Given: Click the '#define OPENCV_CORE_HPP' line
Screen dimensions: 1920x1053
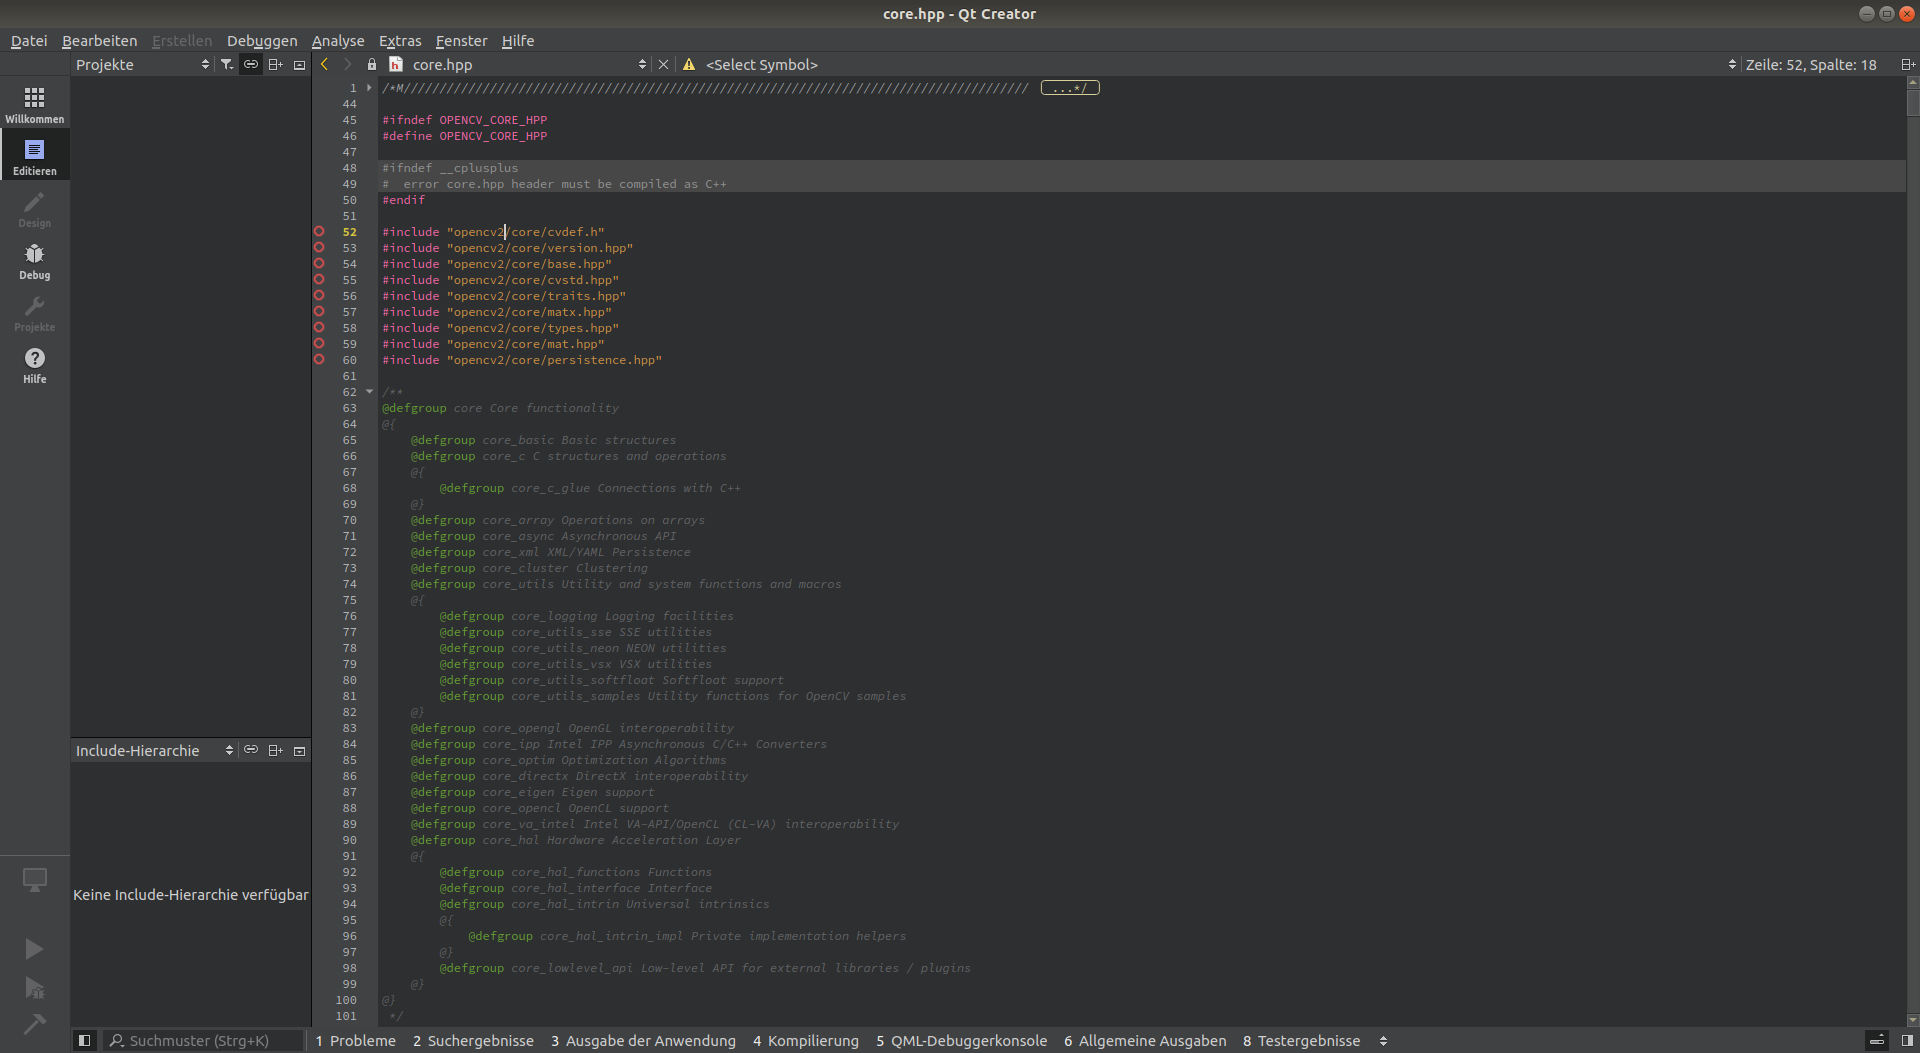Looking at the screenshot, I should (x=464, y=136).
